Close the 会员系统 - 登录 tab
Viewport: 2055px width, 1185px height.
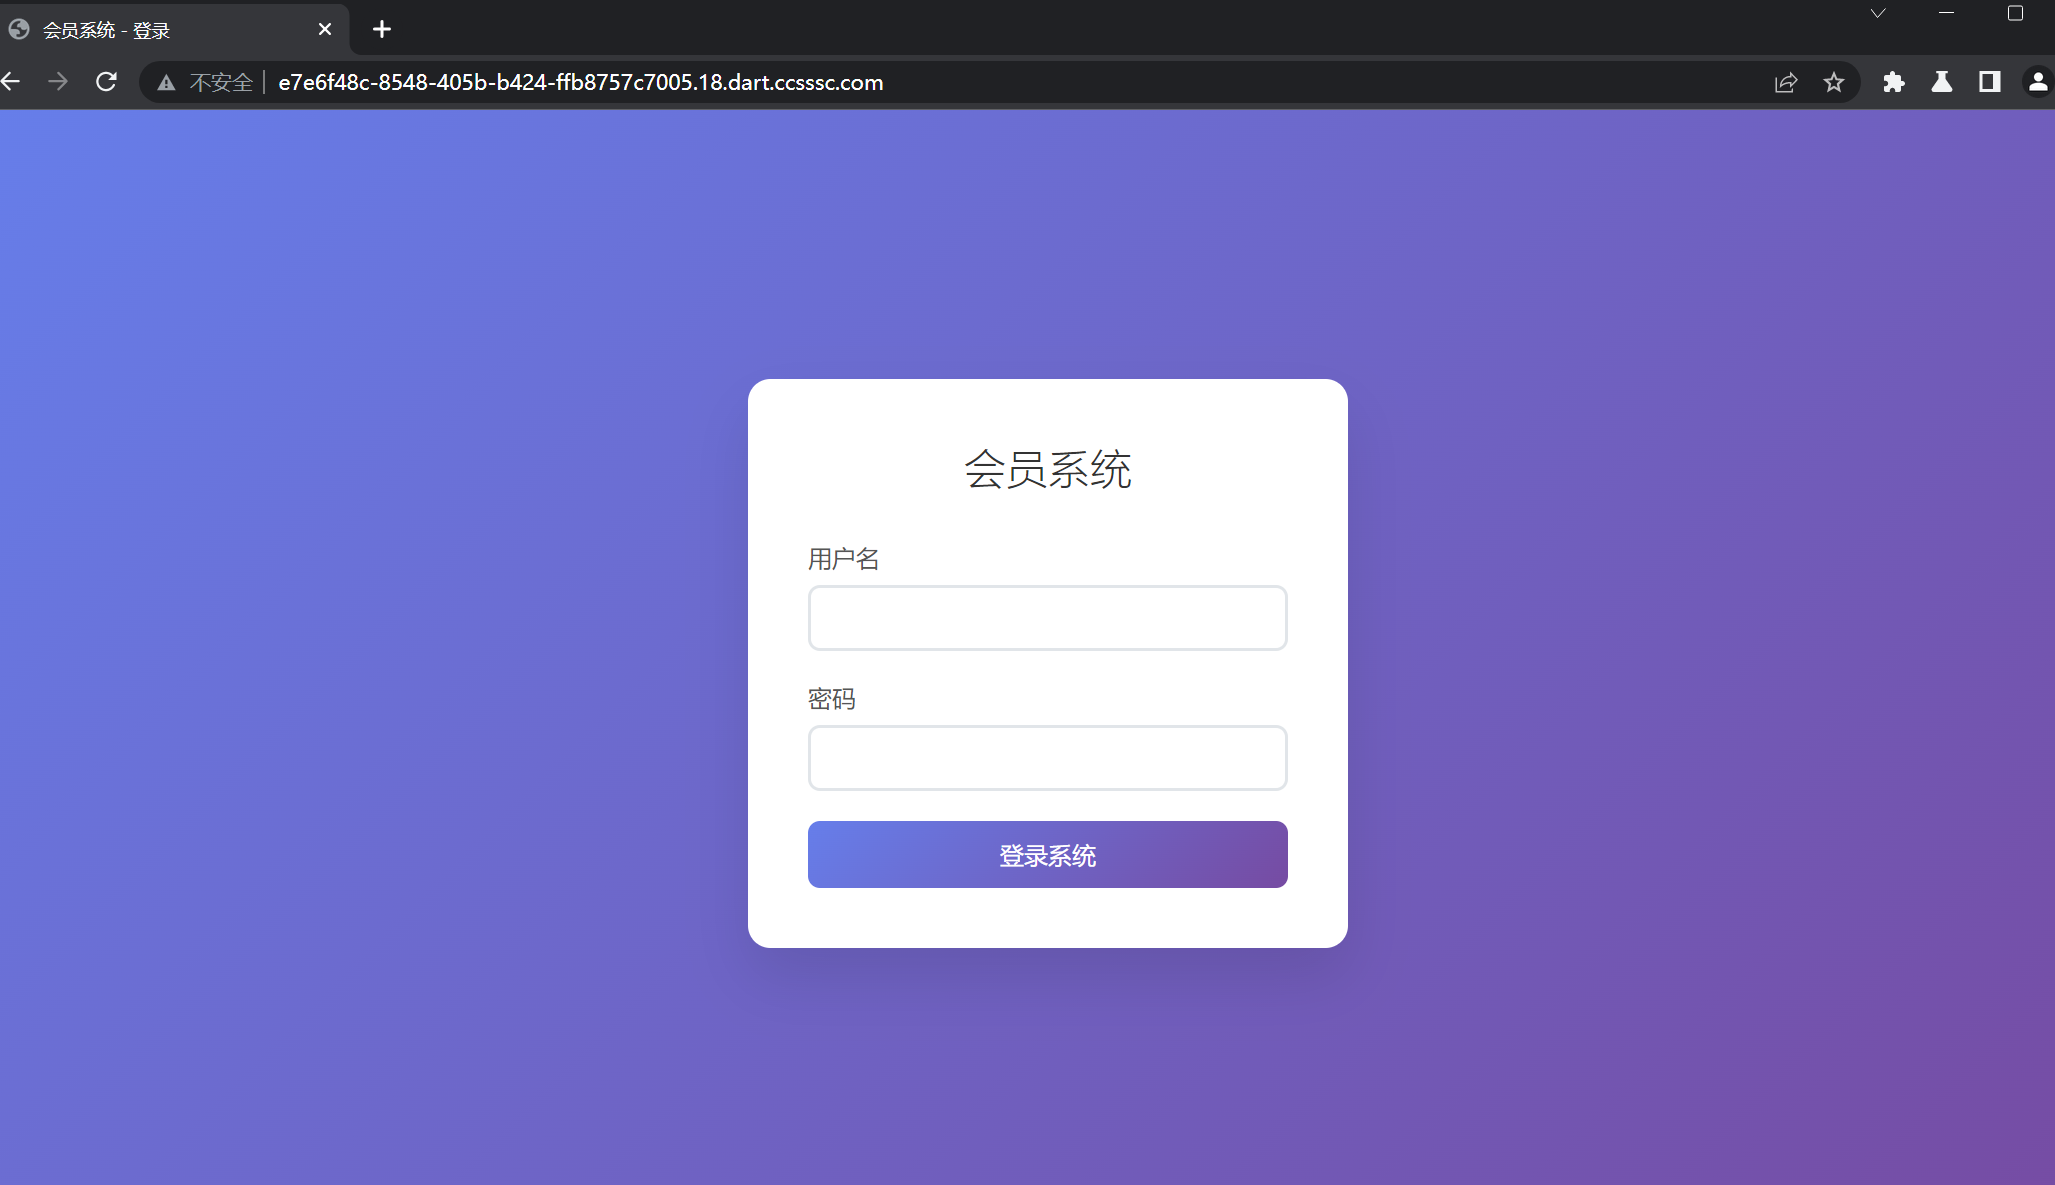(325, 29)
